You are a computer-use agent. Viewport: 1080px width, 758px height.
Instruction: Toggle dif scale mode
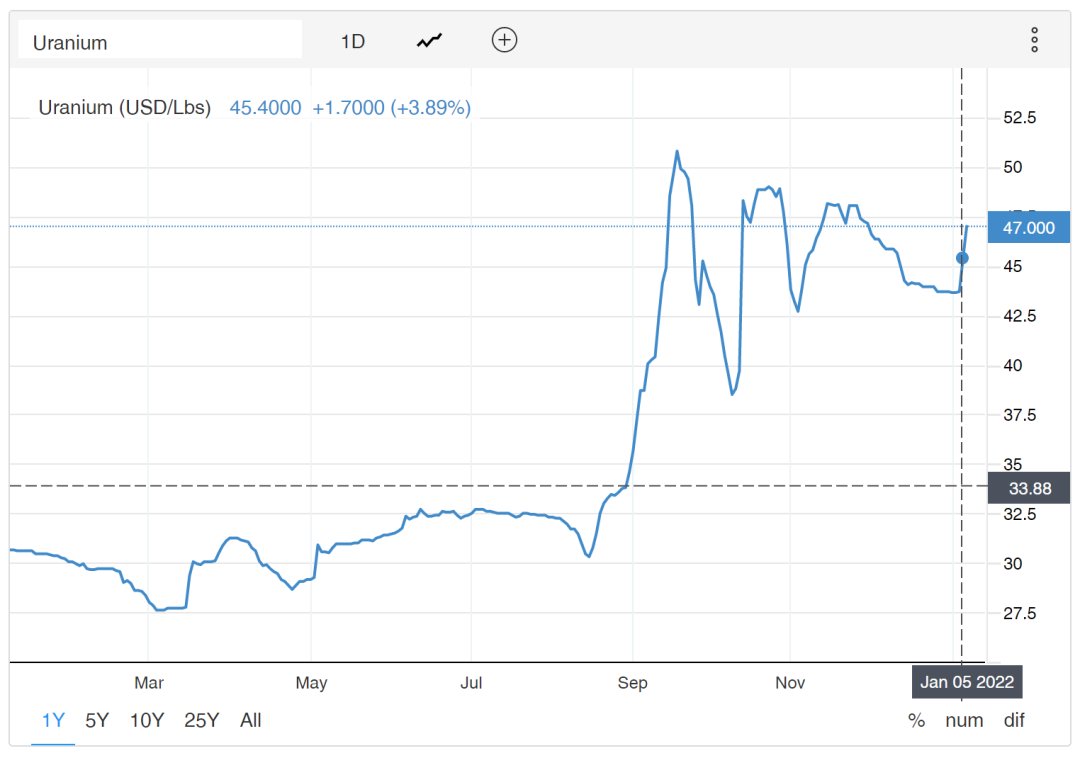coord(1014,721)
